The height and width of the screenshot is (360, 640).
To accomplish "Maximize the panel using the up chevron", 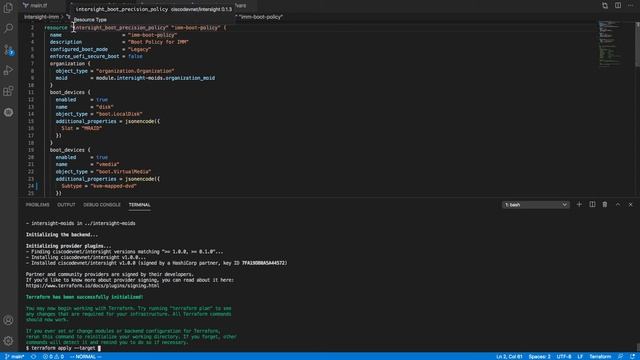I will click(618, 204).
